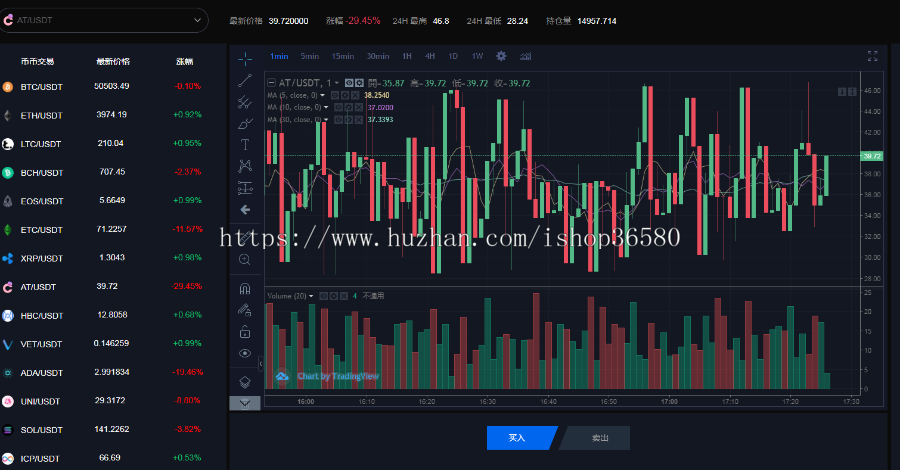The width and height of the screenshot is (900, 470).
Task: Remove the MA (5, close, 0) indicator
Action: coord(355,95)
